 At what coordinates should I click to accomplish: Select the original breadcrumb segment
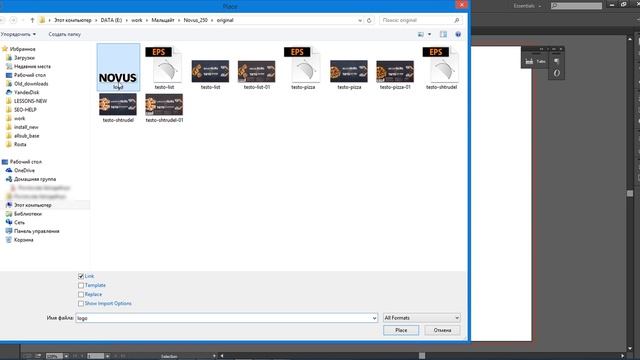click(x=225, y=20)
